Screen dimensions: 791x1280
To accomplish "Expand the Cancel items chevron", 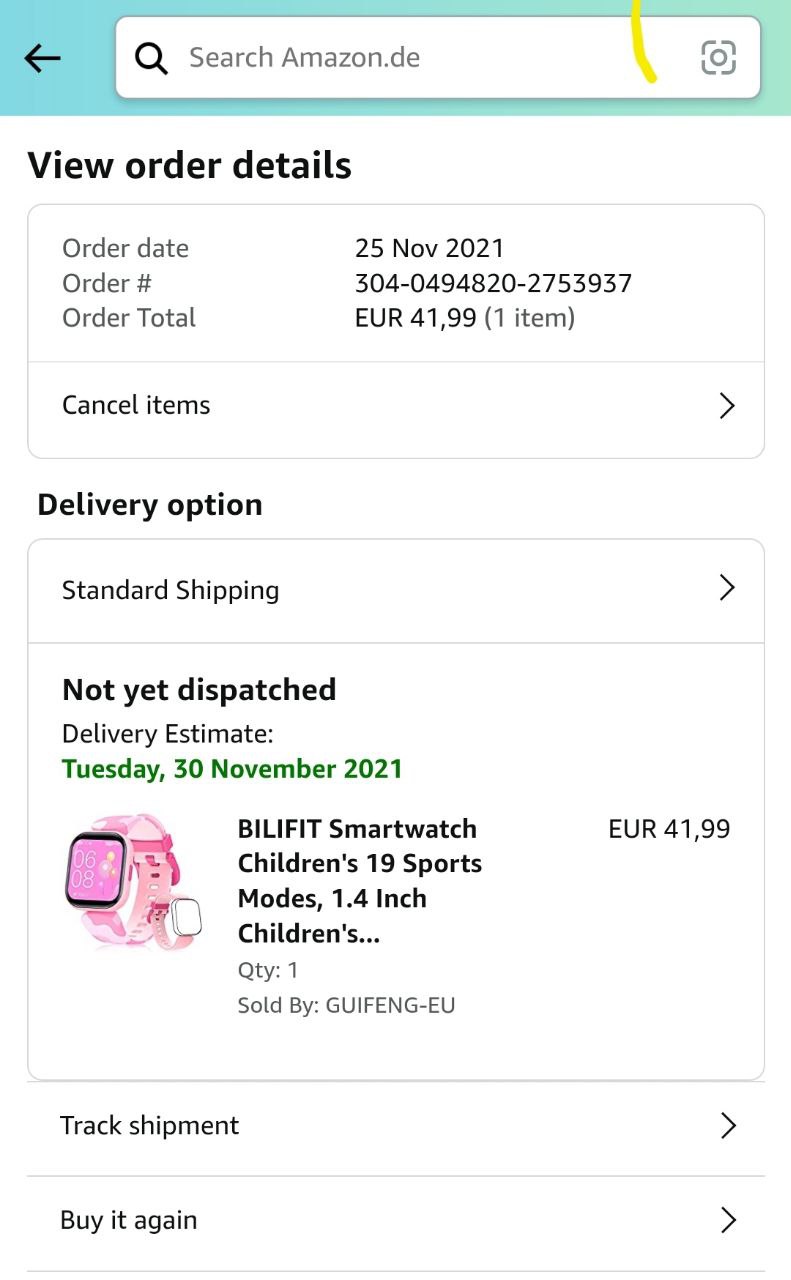I will 727,406.
